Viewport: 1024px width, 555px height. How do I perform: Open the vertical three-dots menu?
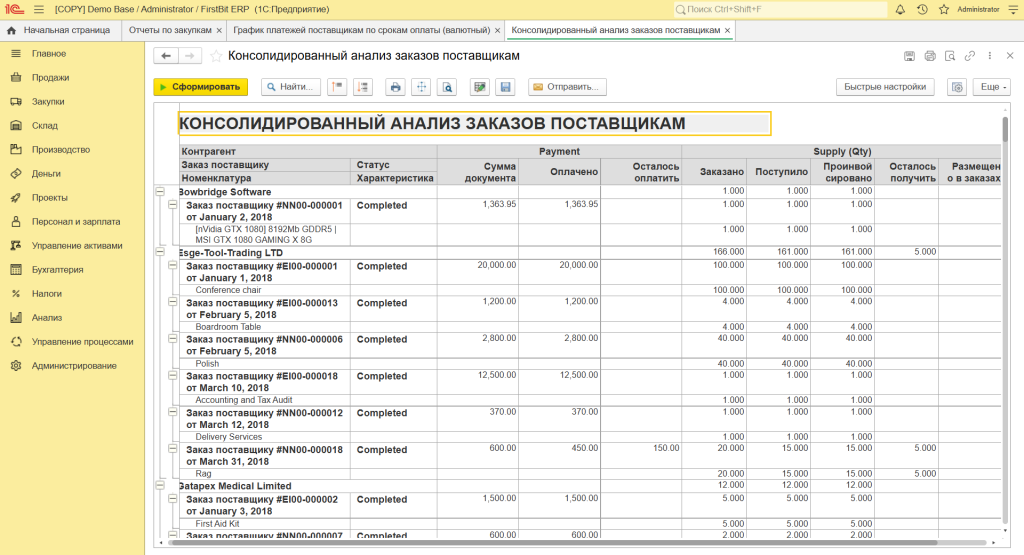tap(990, 56)
